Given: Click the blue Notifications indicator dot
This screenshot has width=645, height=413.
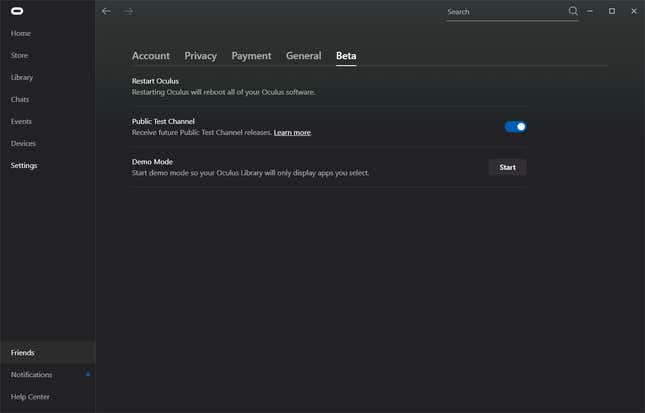Looking at the screenshot, I should tap(88, 374).
